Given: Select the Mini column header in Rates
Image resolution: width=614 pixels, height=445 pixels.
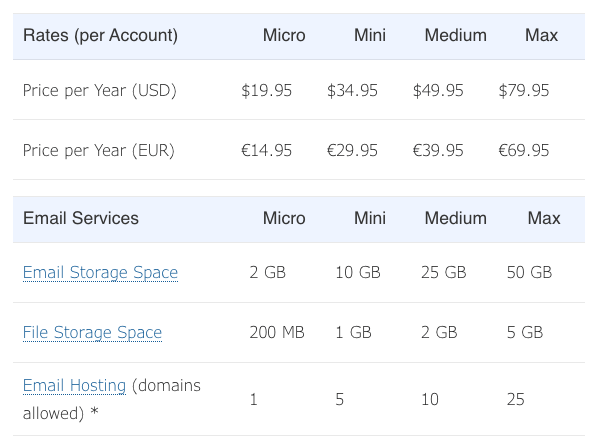Looking at the screenshot, I should [x=370, y=35].
